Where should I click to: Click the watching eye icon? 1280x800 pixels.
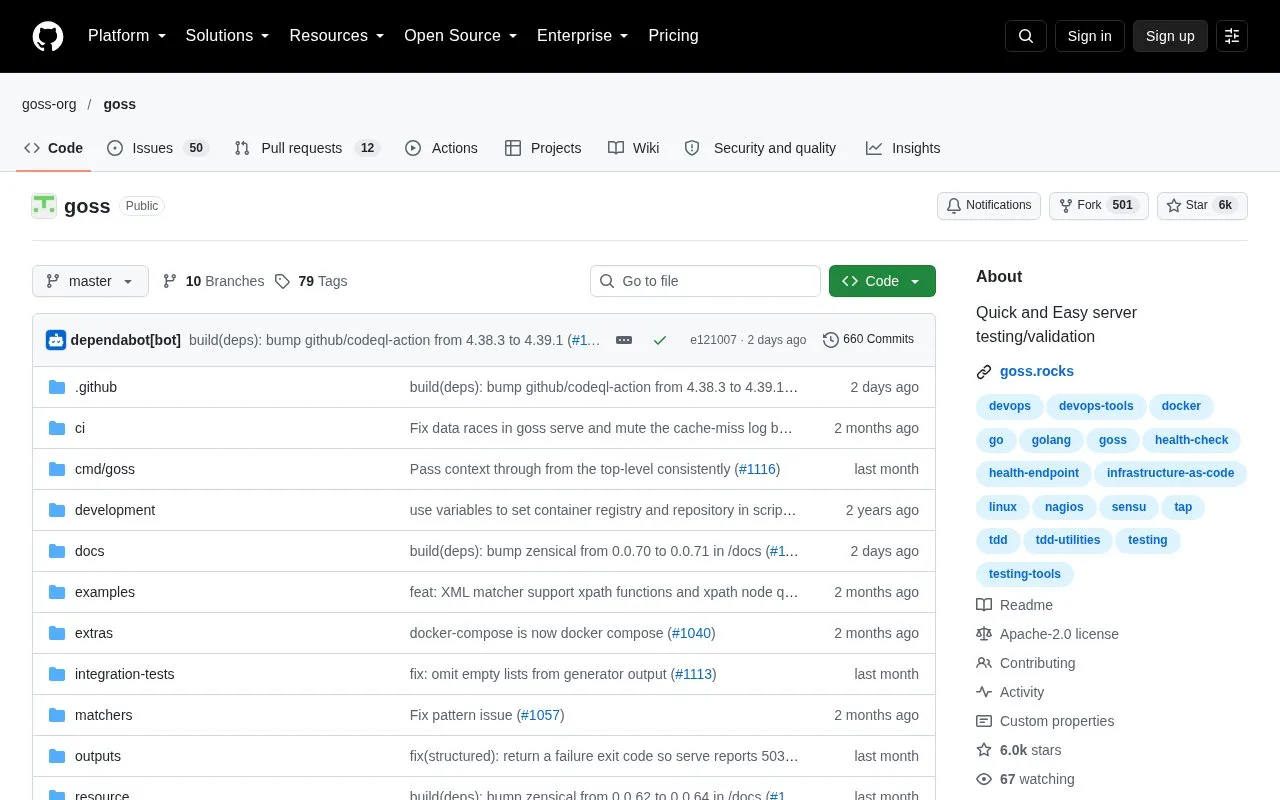click(984, 779)
